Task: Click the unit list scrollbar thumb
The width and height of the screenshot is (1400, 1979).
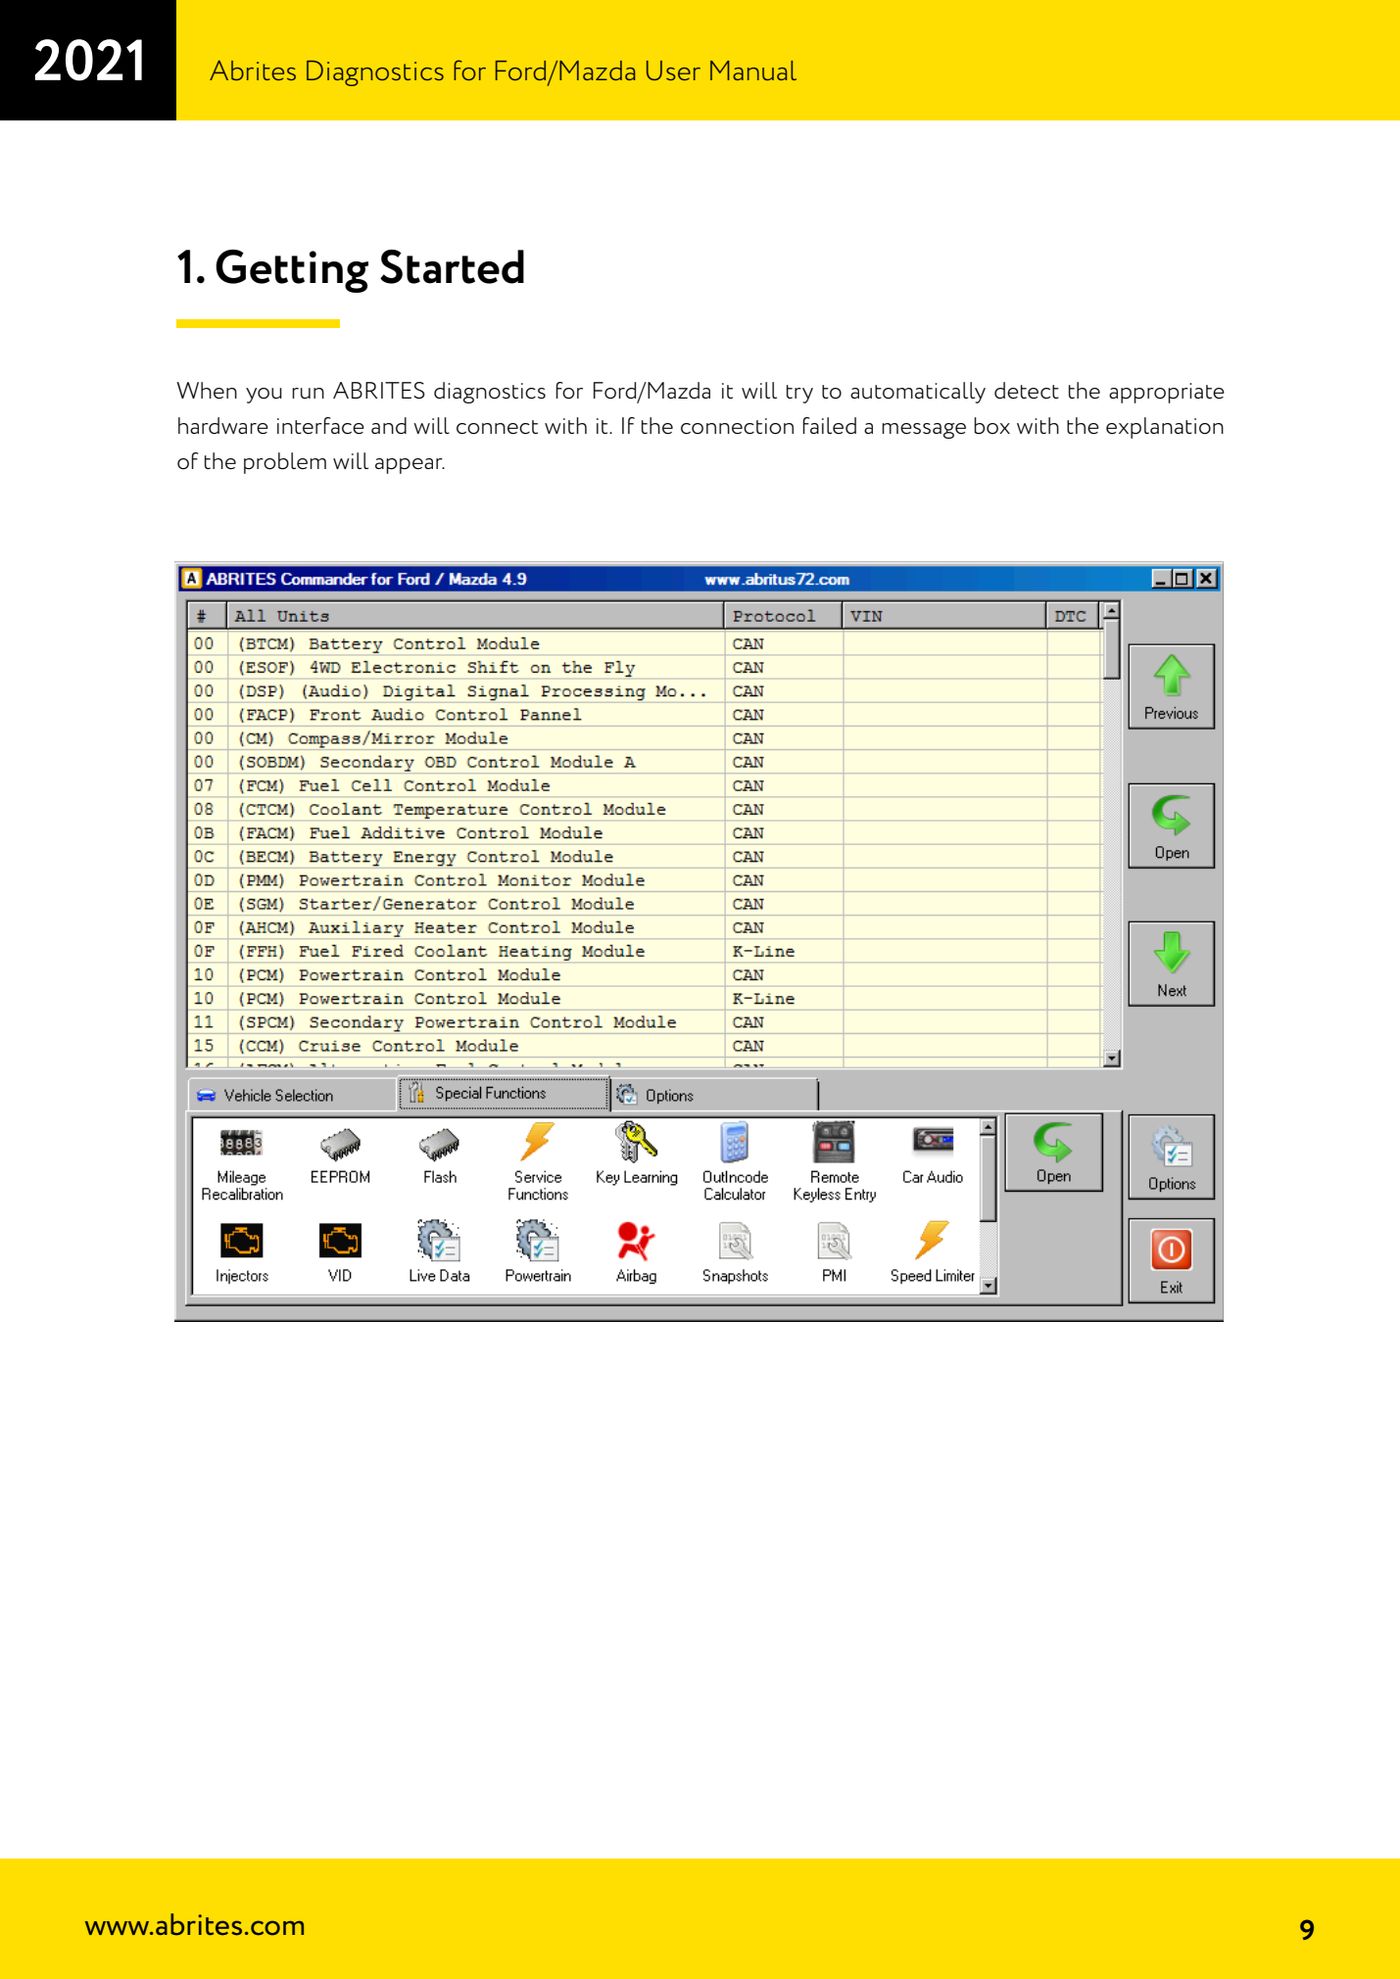Action: pos(1111,650)
